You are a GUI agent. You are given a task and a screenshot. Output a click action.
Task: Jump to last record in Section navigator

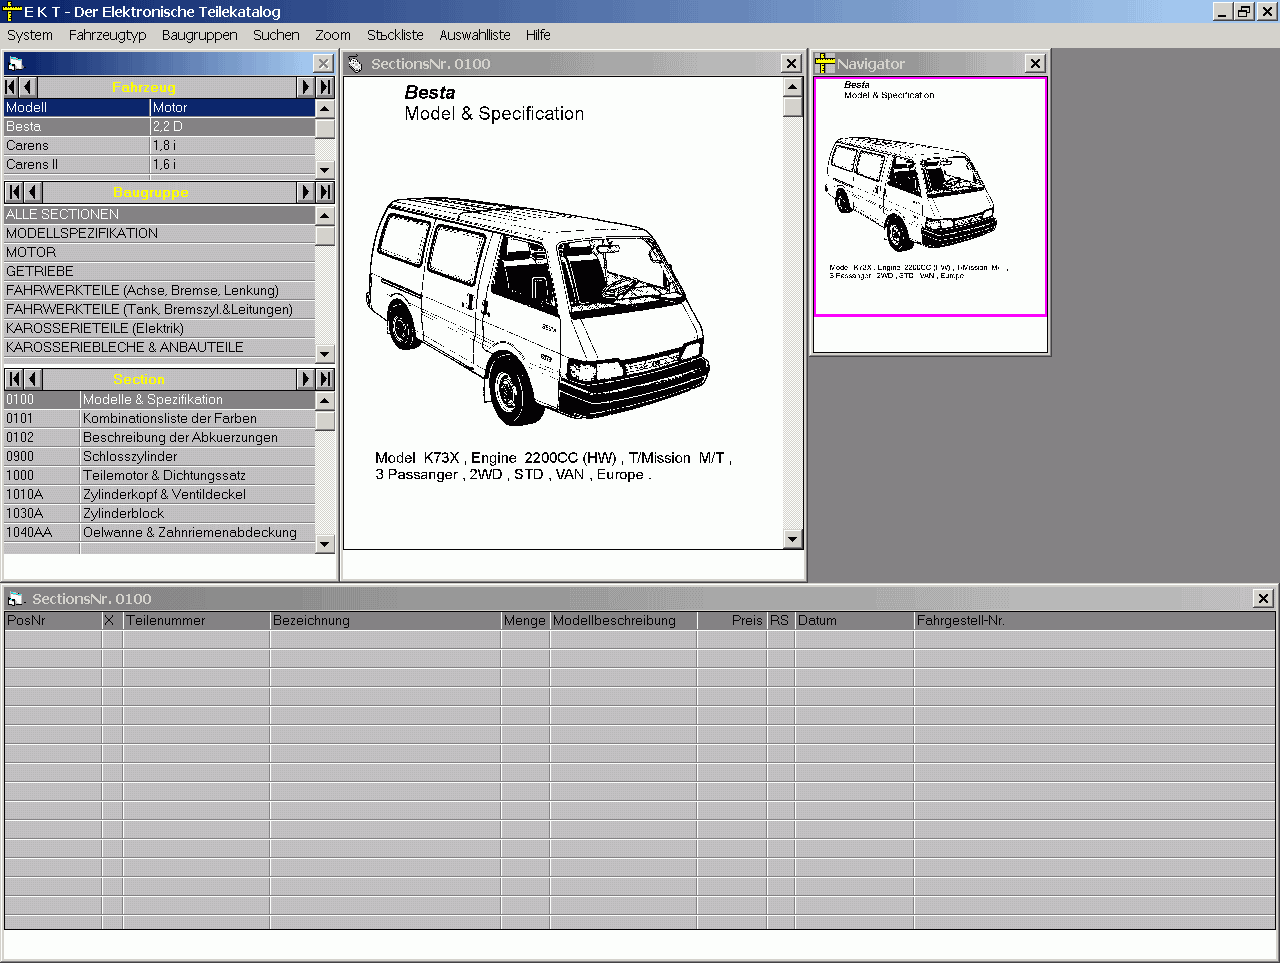[x=325, y=379]
